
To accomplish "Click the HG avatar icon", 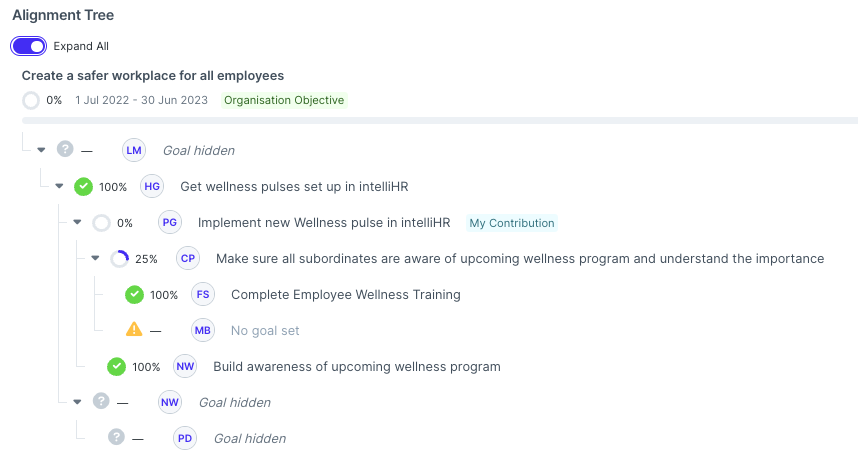I will pyautogui.click(x=152, y=186).
